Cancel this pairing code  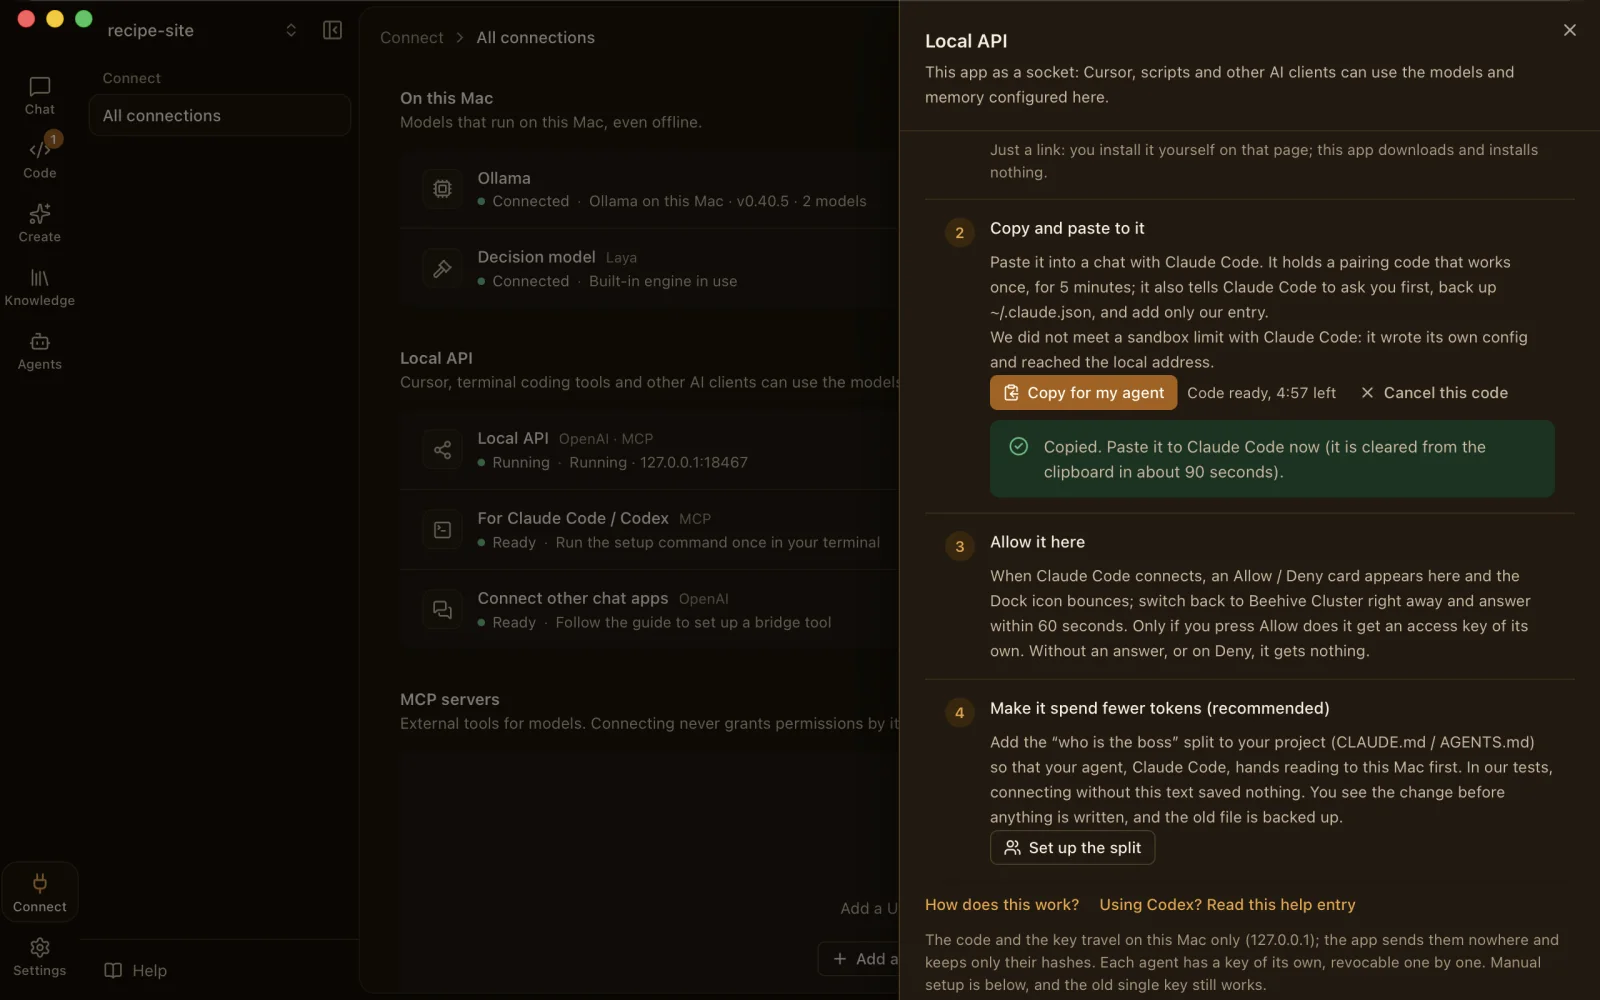point(1434,393)
